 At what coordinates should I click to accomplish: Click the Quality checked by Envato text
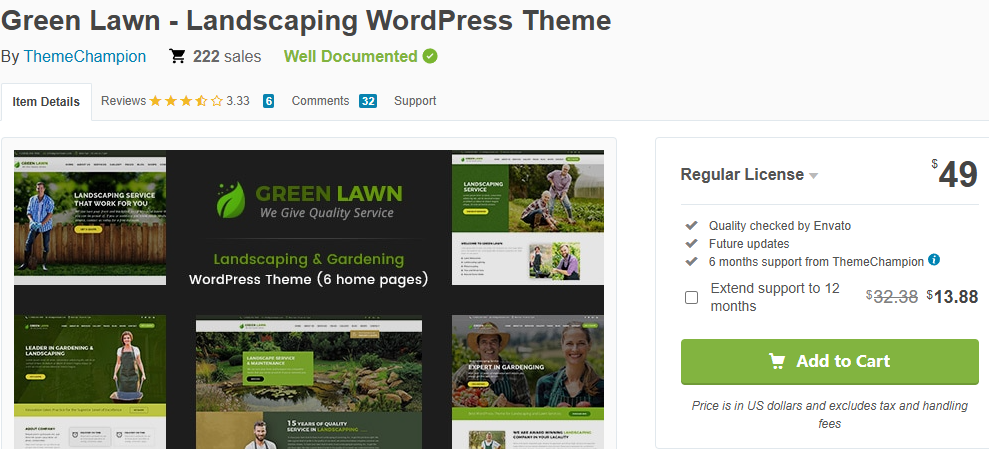coord(780,226)
